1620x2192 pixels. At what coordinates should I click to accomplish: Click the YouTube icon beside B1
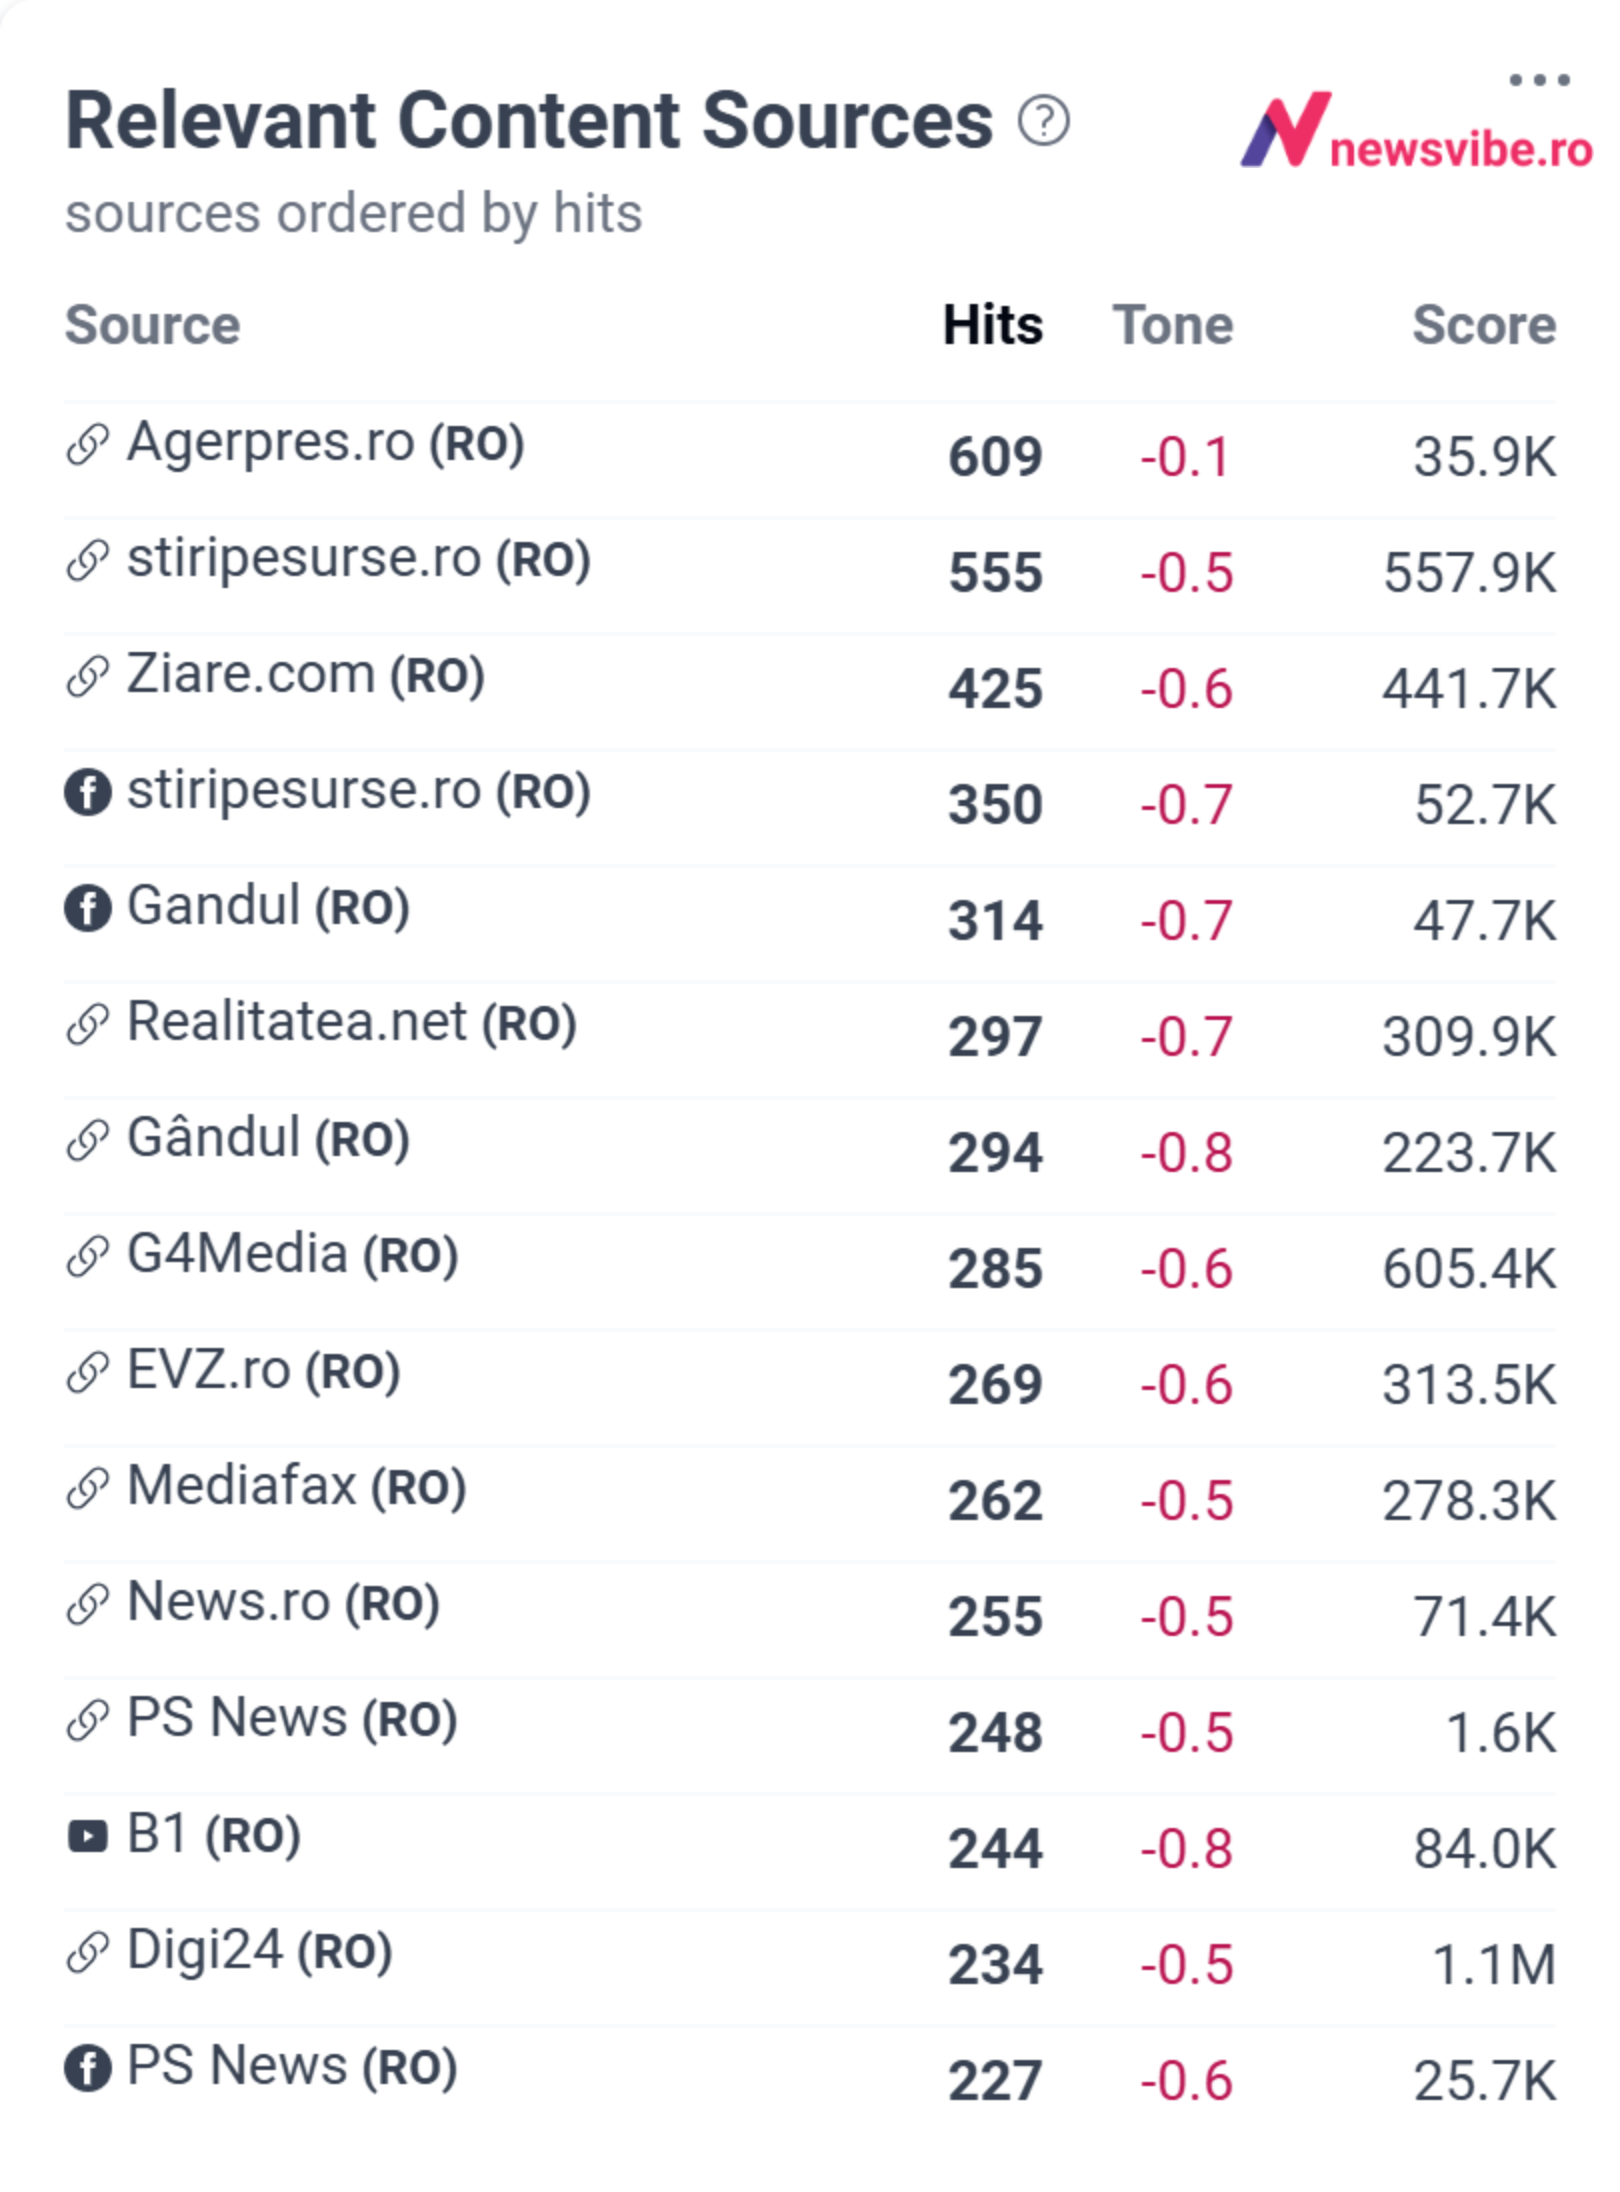coord(88,1836)
